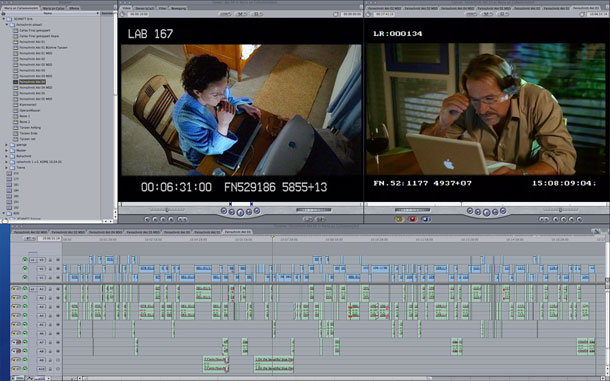Click the Drag Hand icon in the Viewer
610x381 pixels.
123,14
